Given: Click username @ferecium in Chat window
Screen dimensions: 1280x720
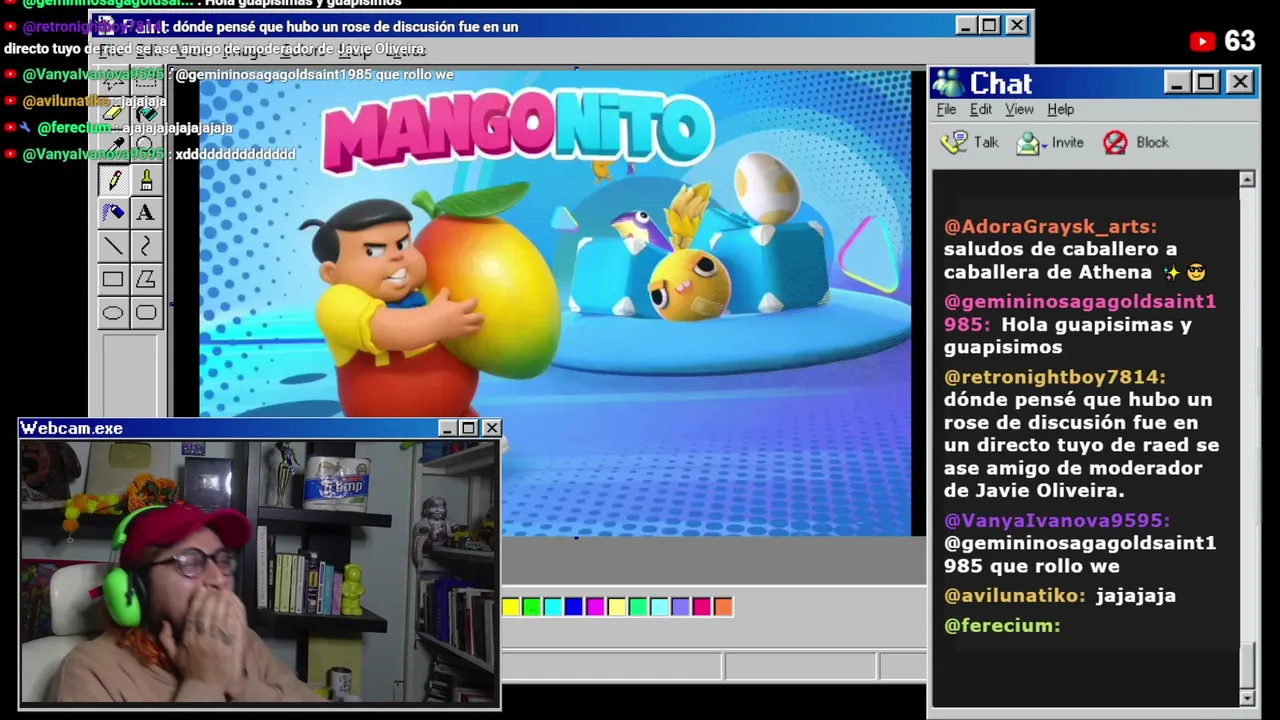Looking at the screenshot, I should coord(1002,625).
